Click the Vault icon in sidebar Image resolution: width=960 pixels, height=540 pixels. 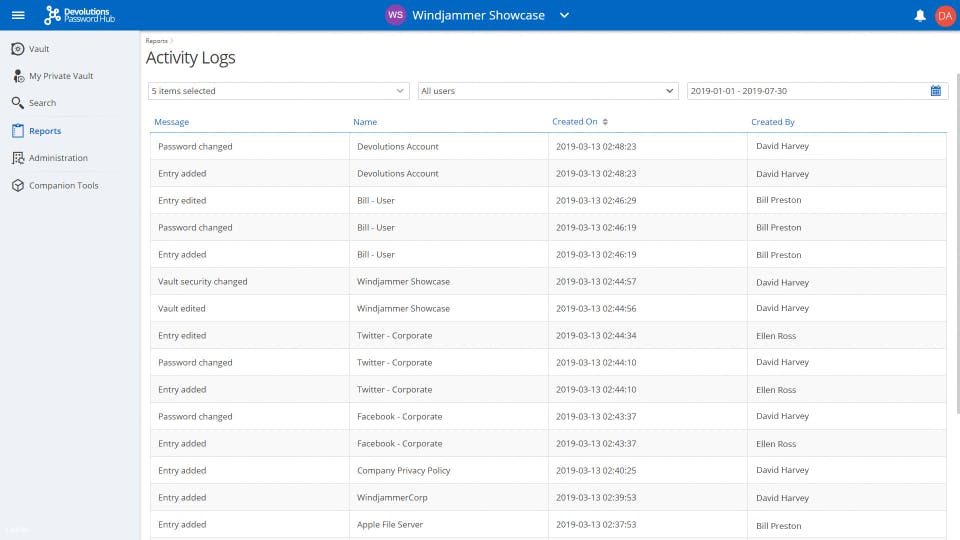click(18, 49)
